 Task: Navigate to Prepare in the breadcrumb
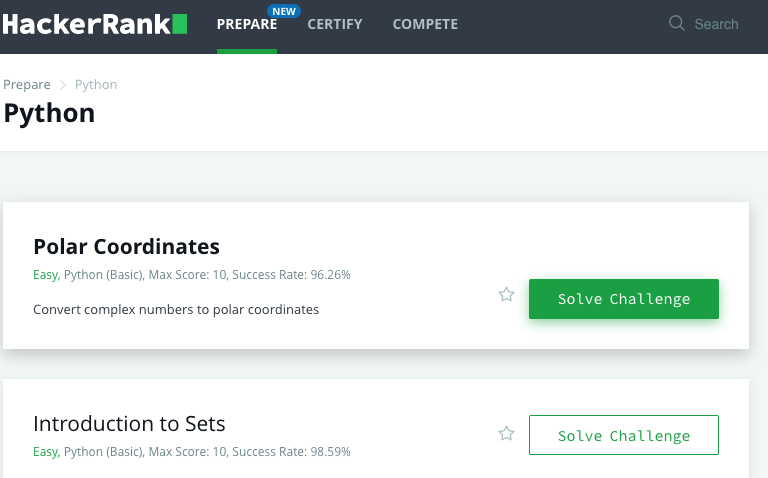point(27,85)
